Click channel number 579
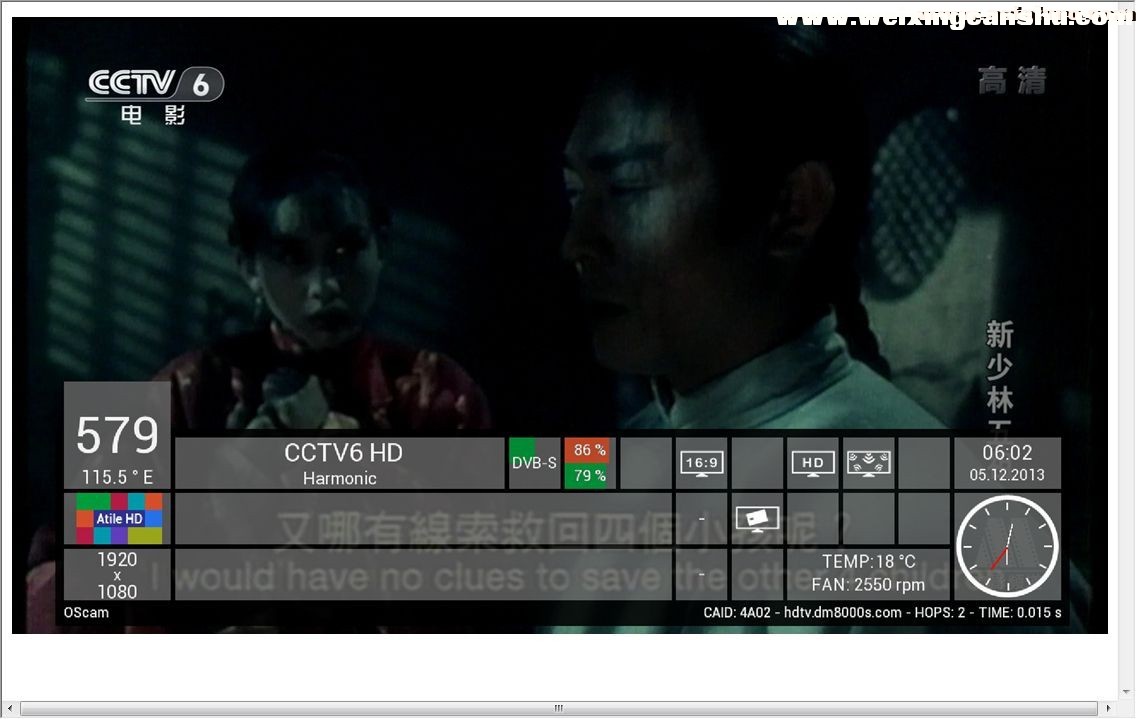This screenshot has width=1136, height=719. pyautogui.click(x=117, y=435)
